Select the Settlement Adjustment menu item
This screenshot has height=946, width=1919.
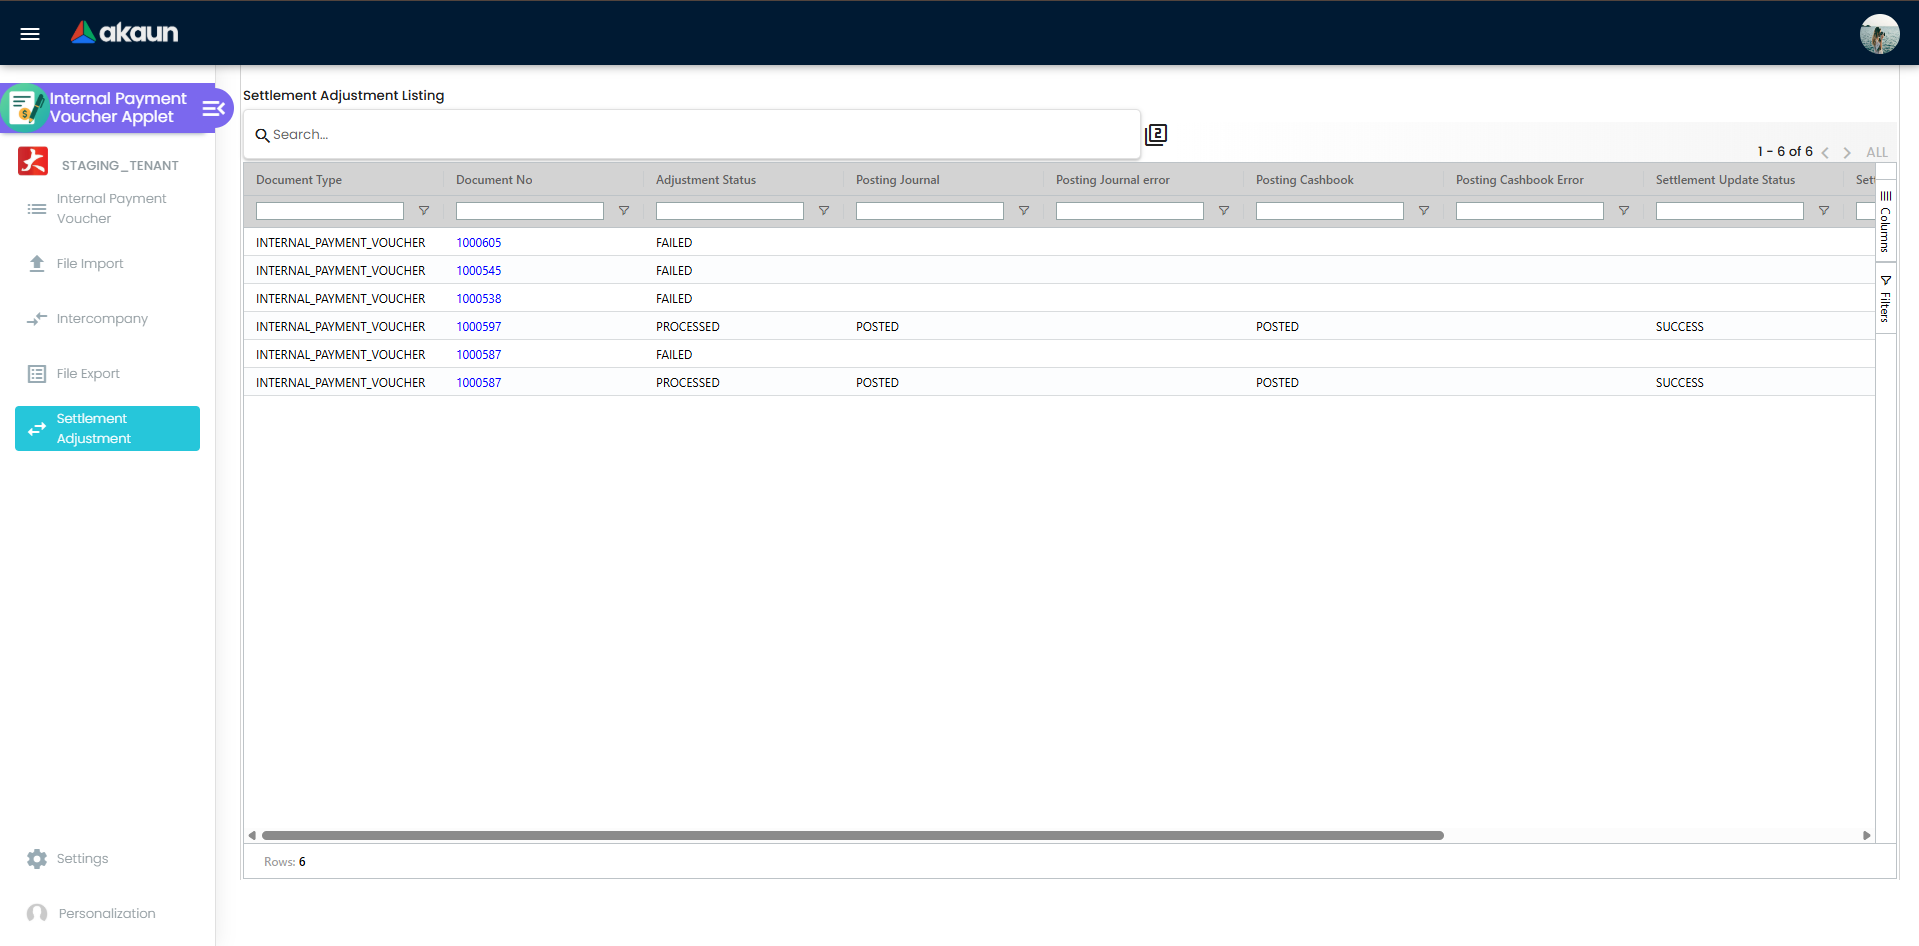pyautogui.click(x=107, y=428)
